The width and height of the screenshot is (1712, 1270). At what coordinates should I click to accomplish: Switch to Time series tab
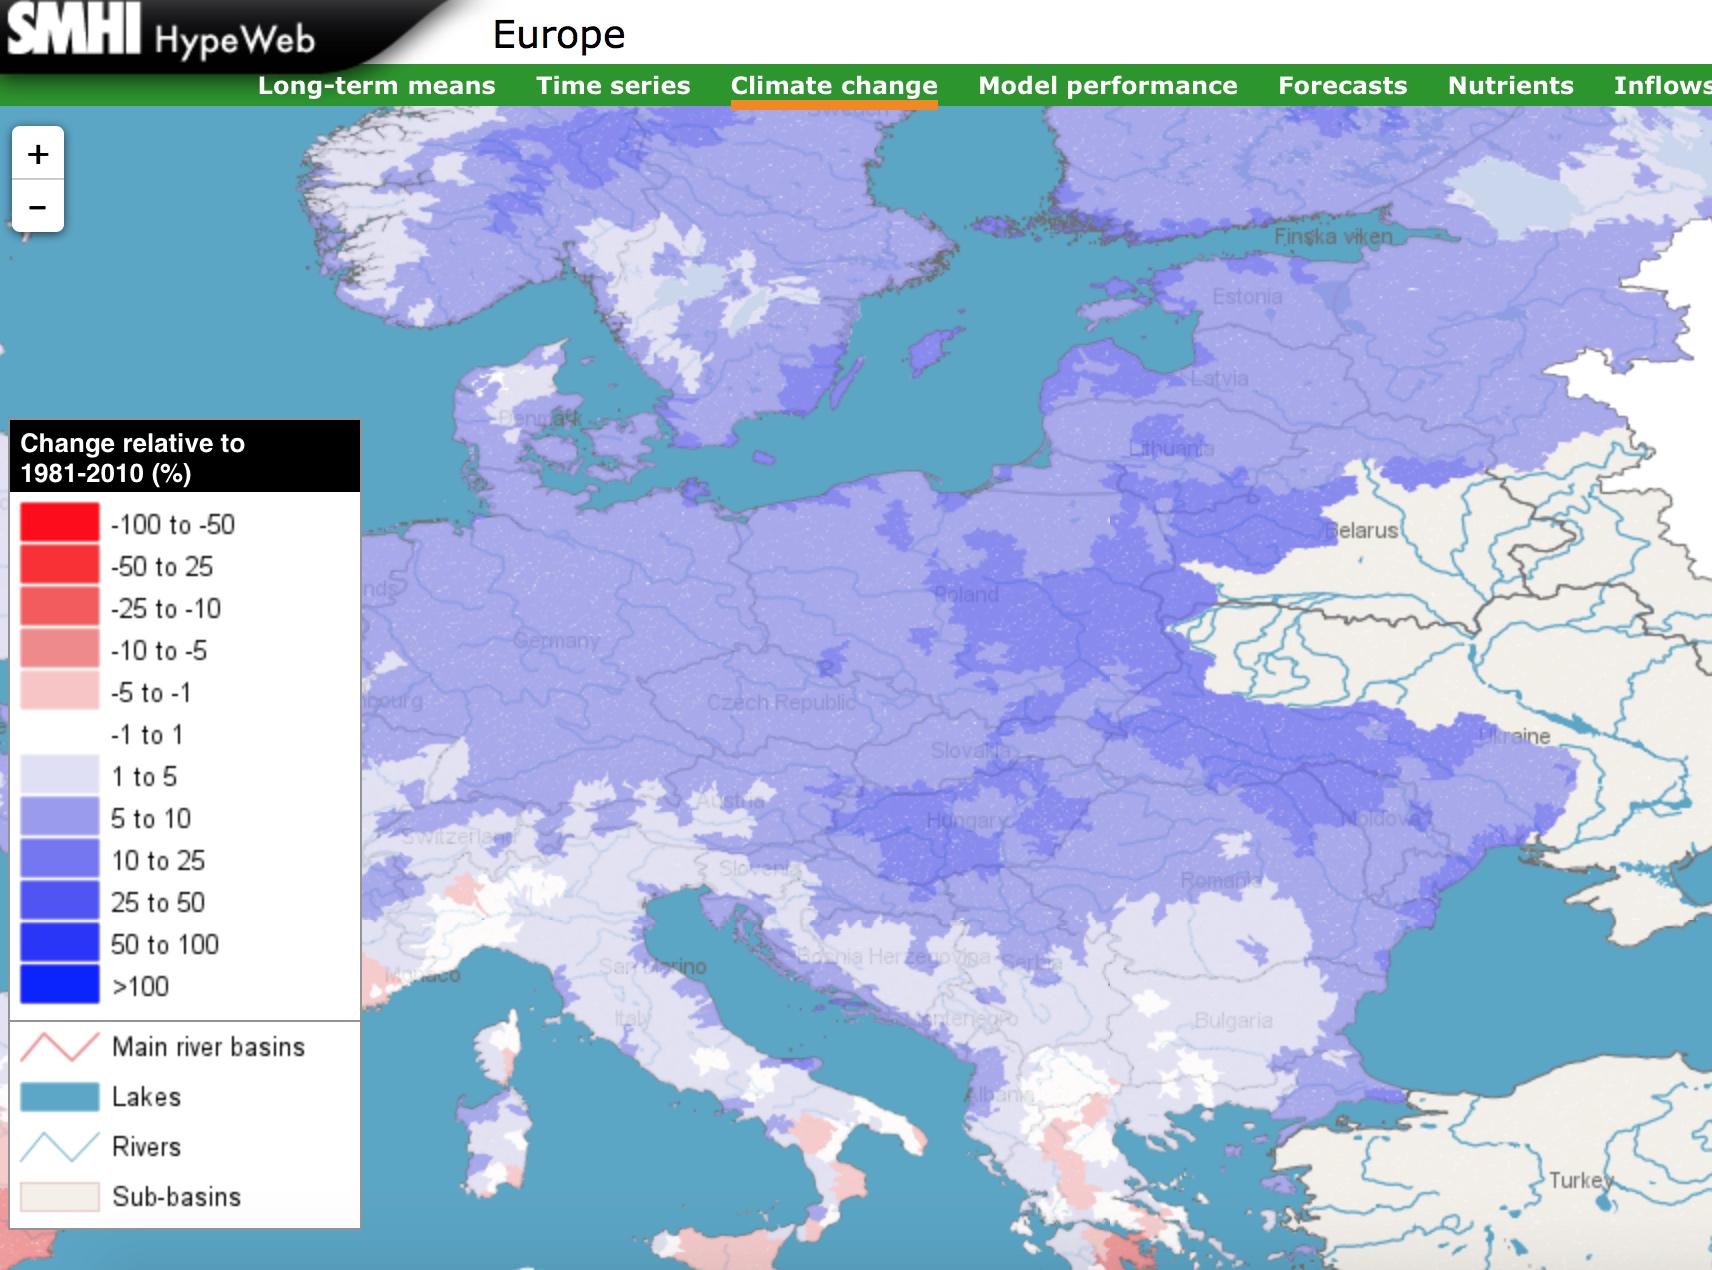click(x=613, y=86)
